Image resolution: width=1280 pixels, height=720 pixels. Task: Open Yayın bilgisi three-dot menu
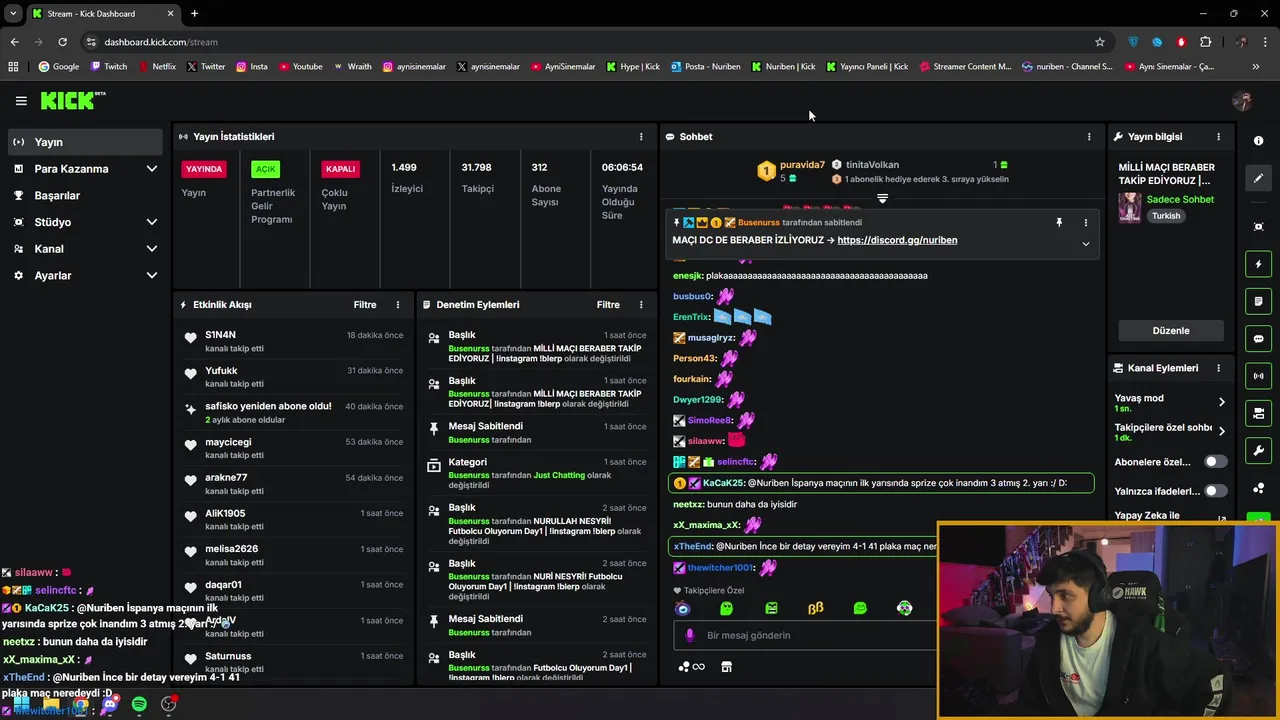[x=1218, y=136]
